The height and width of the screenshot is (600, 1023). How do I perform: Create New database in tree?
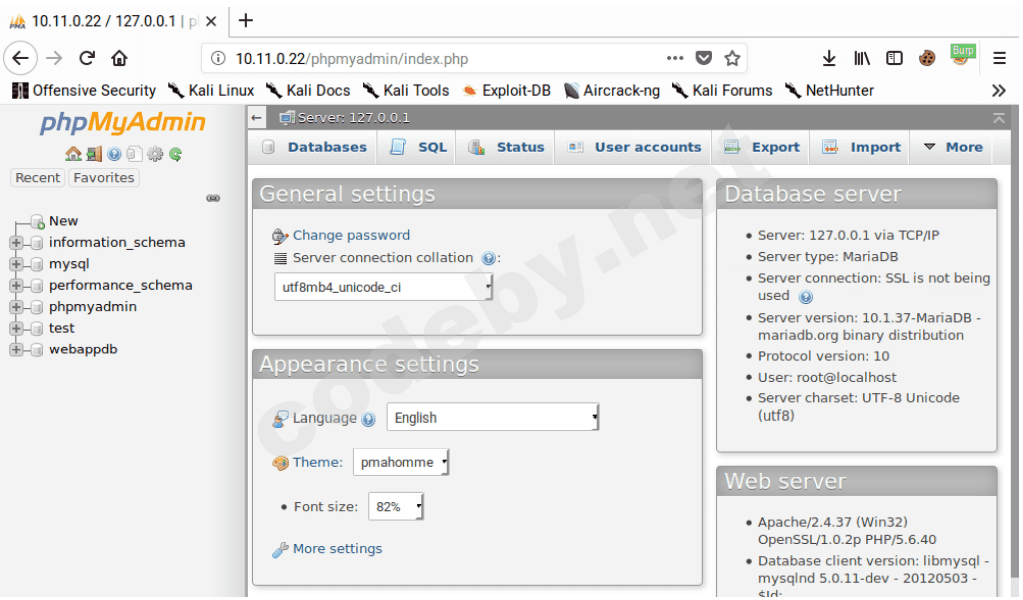point(63,221)
